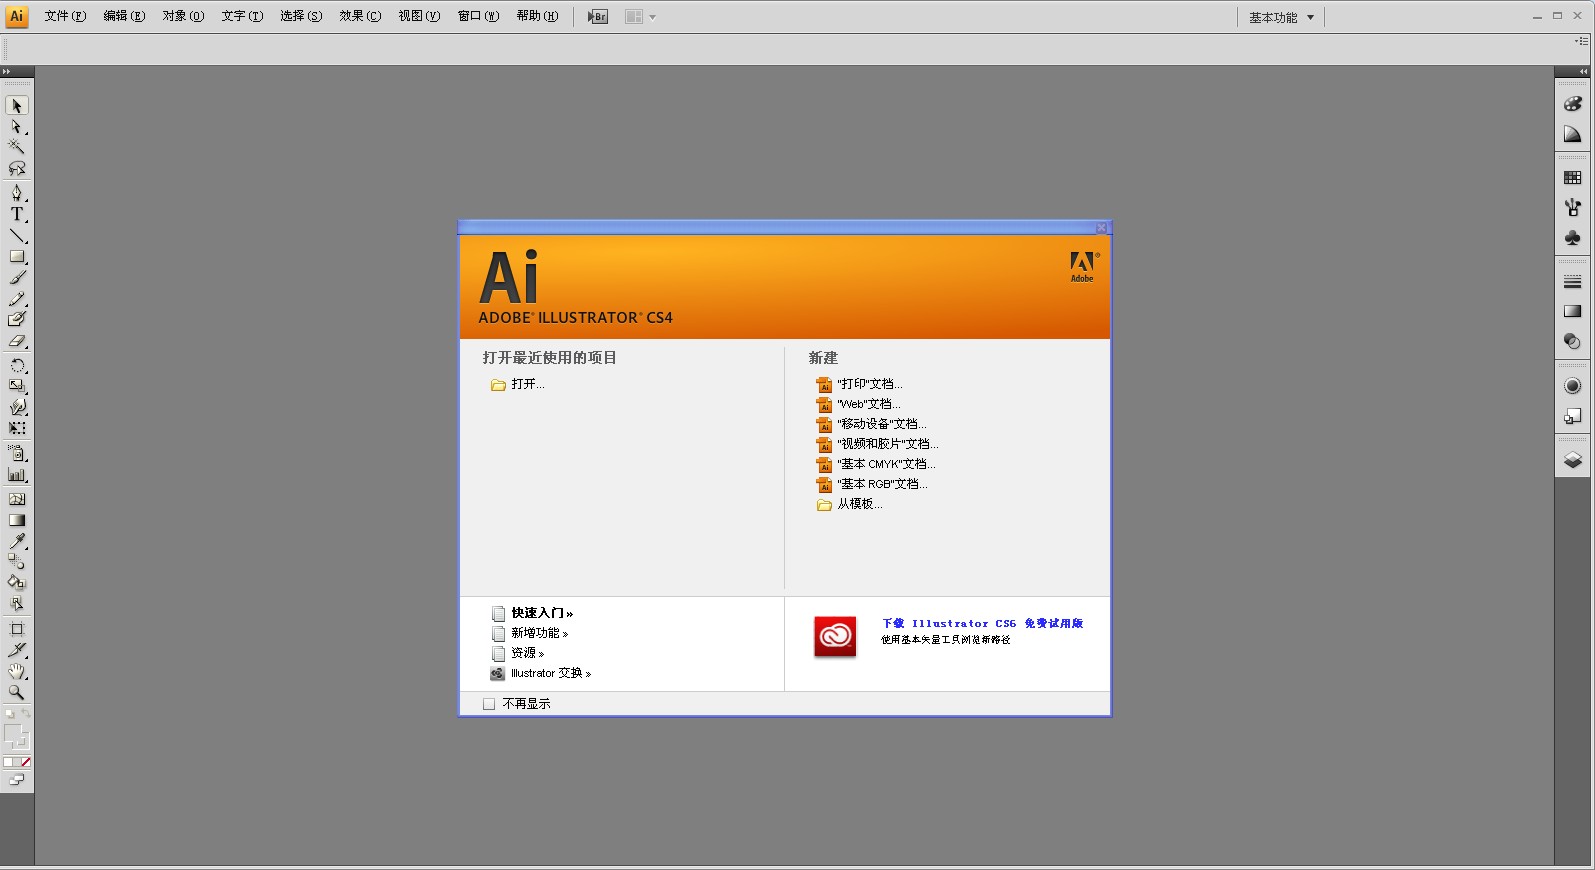Open the 文字(T) menu

coord(242,16)
